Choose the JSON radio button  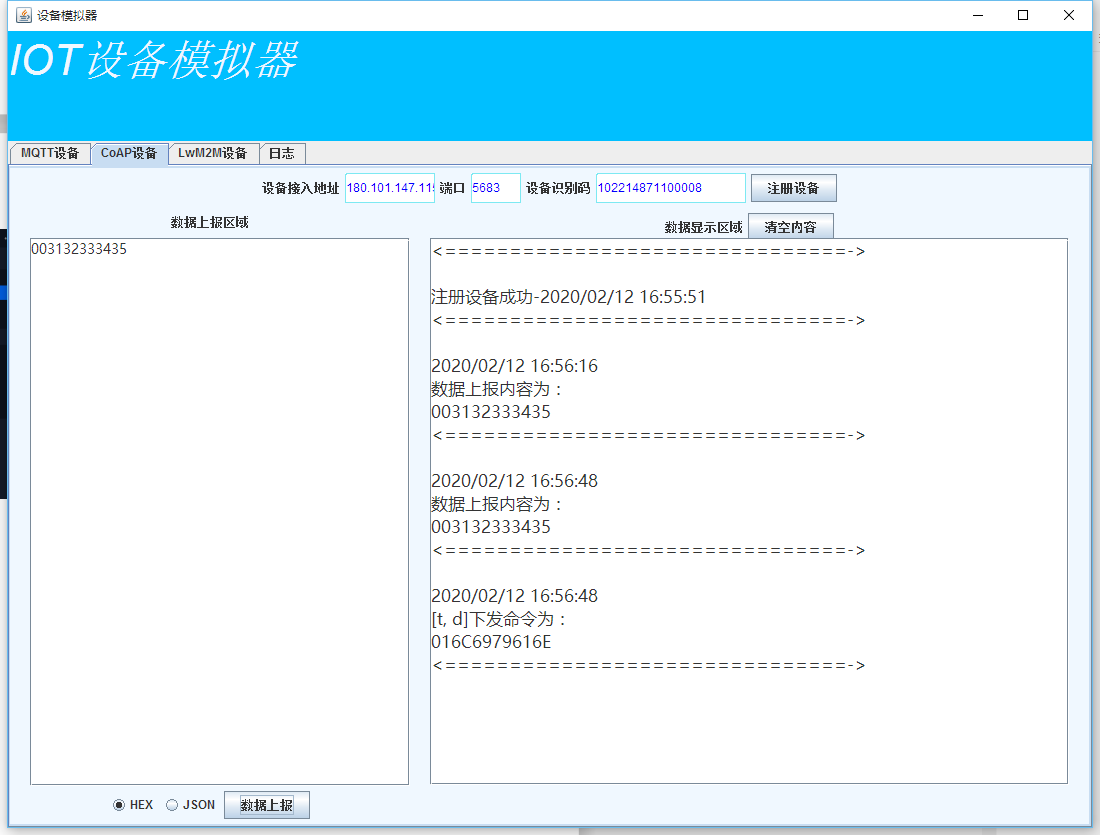point(172,805)
